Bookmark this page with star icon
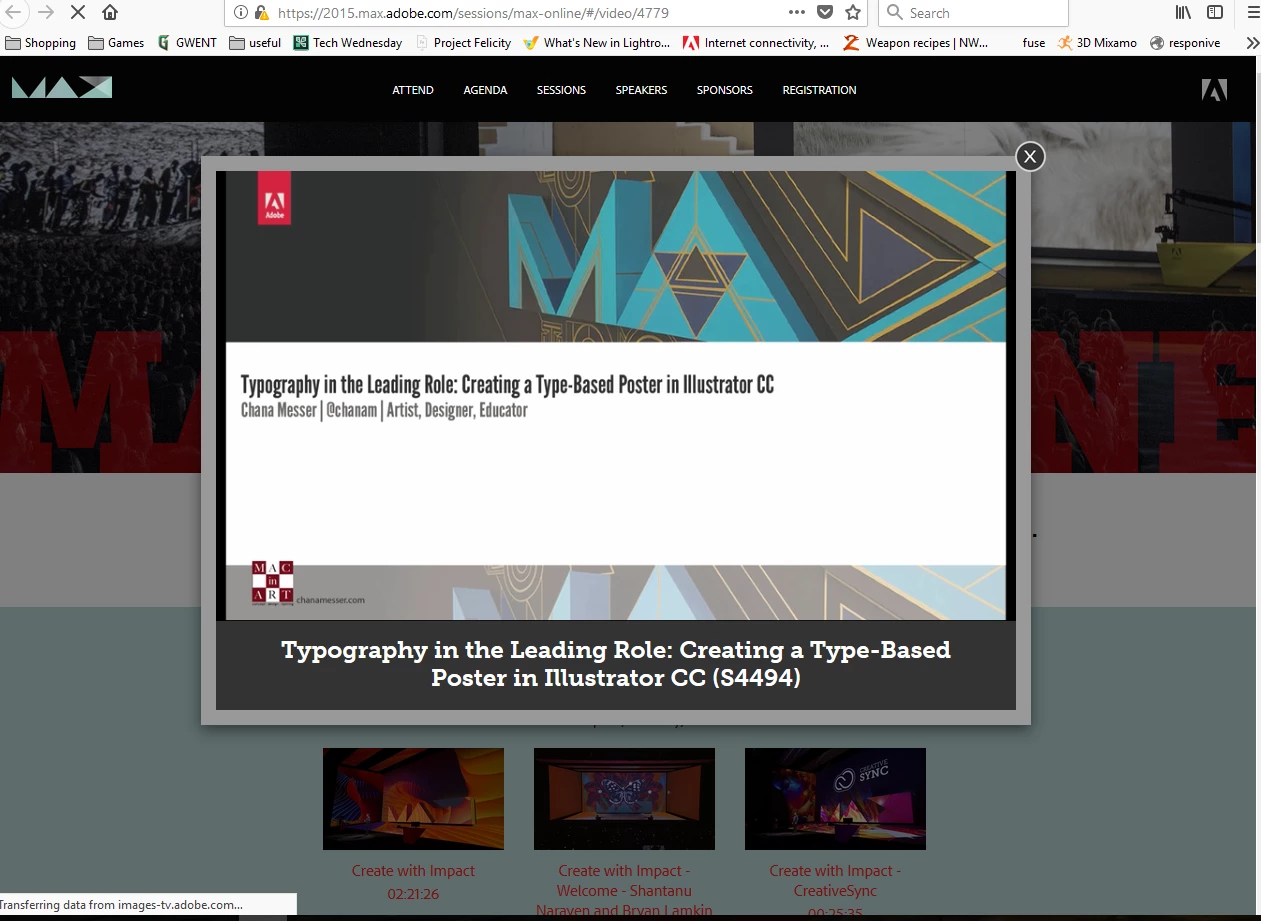This screenshot has width=1261, height=921. click(853, 13)
